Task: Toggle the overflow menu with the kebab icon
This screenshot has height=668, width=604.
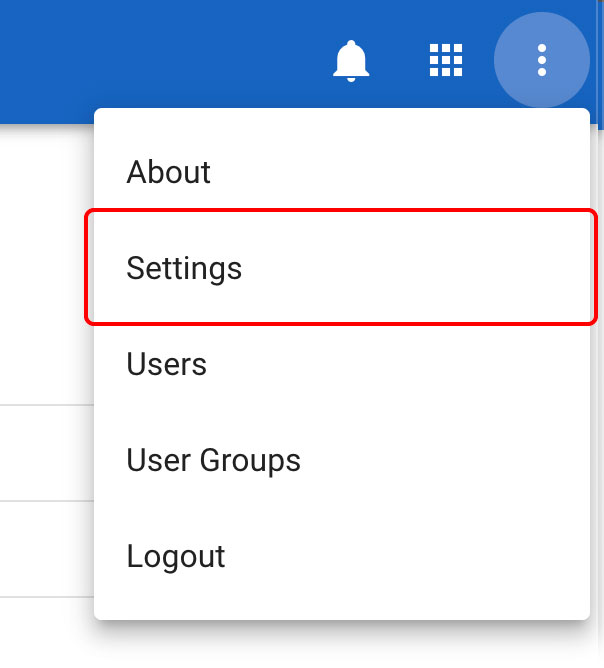Action: (542, 60)
